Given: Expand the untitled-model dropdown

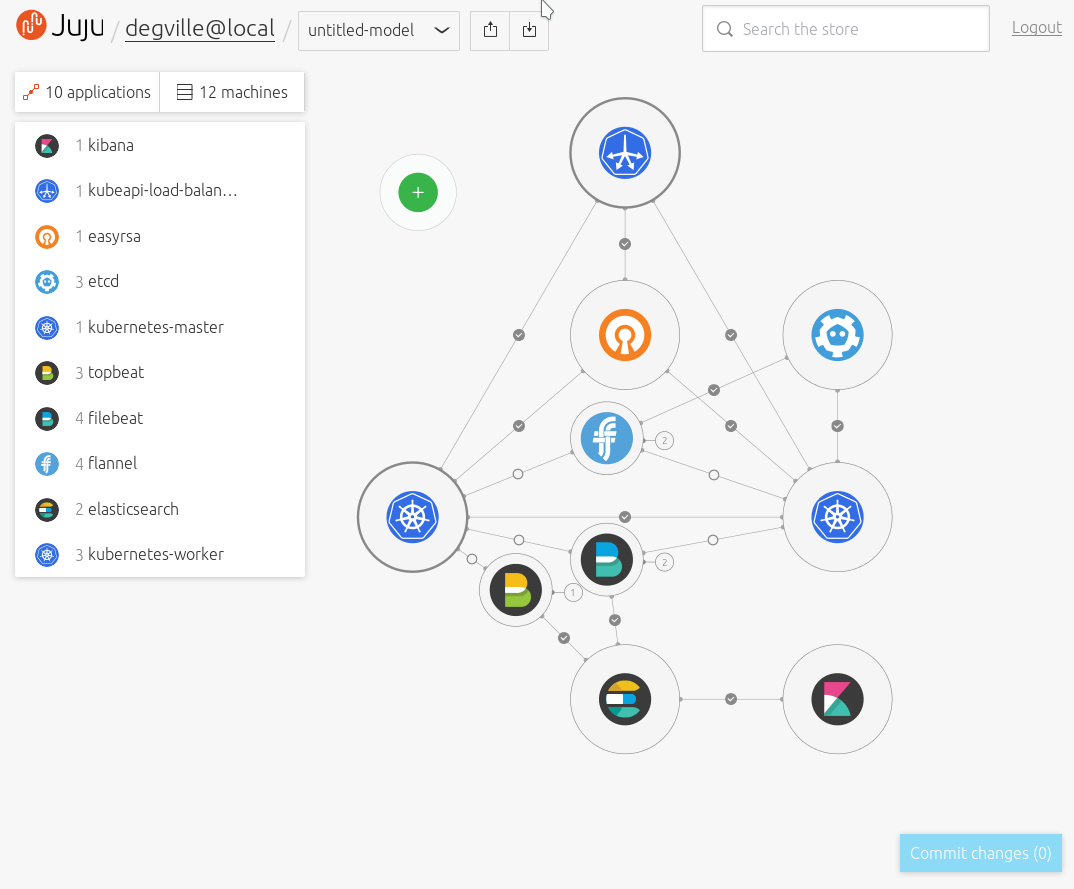Looking at the screenshot, I should [379, 30].
